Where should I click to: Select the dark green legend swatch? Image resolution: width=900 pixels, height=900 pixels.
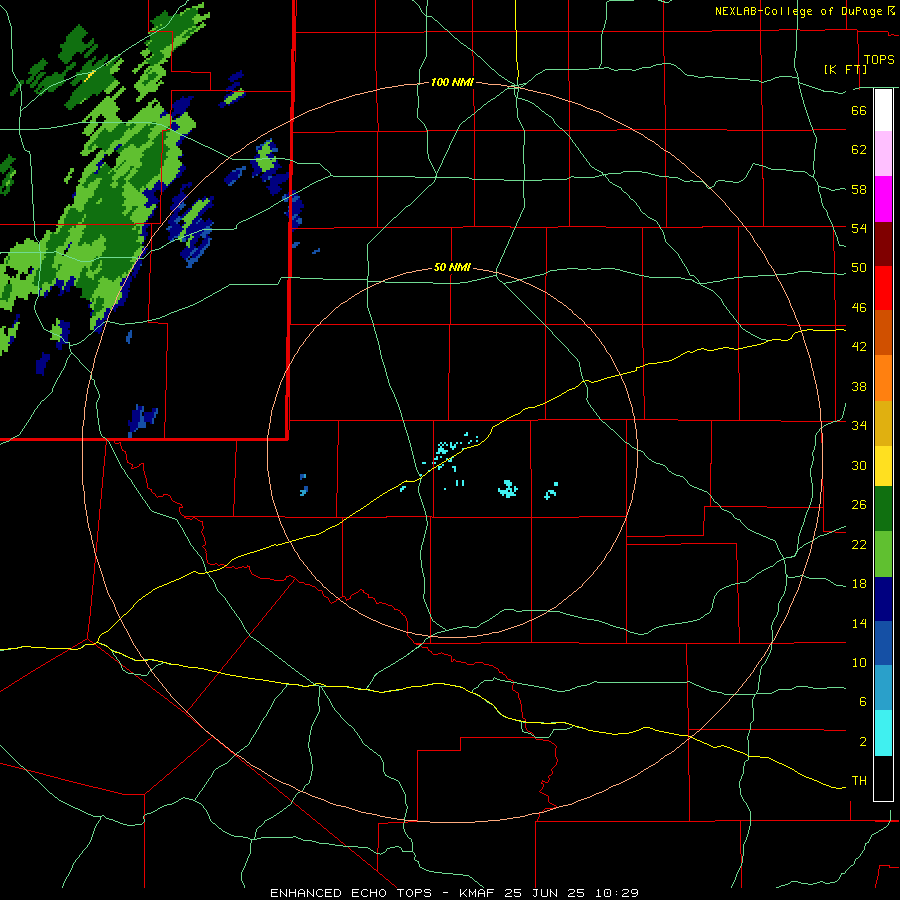click(x=883, y=509)
